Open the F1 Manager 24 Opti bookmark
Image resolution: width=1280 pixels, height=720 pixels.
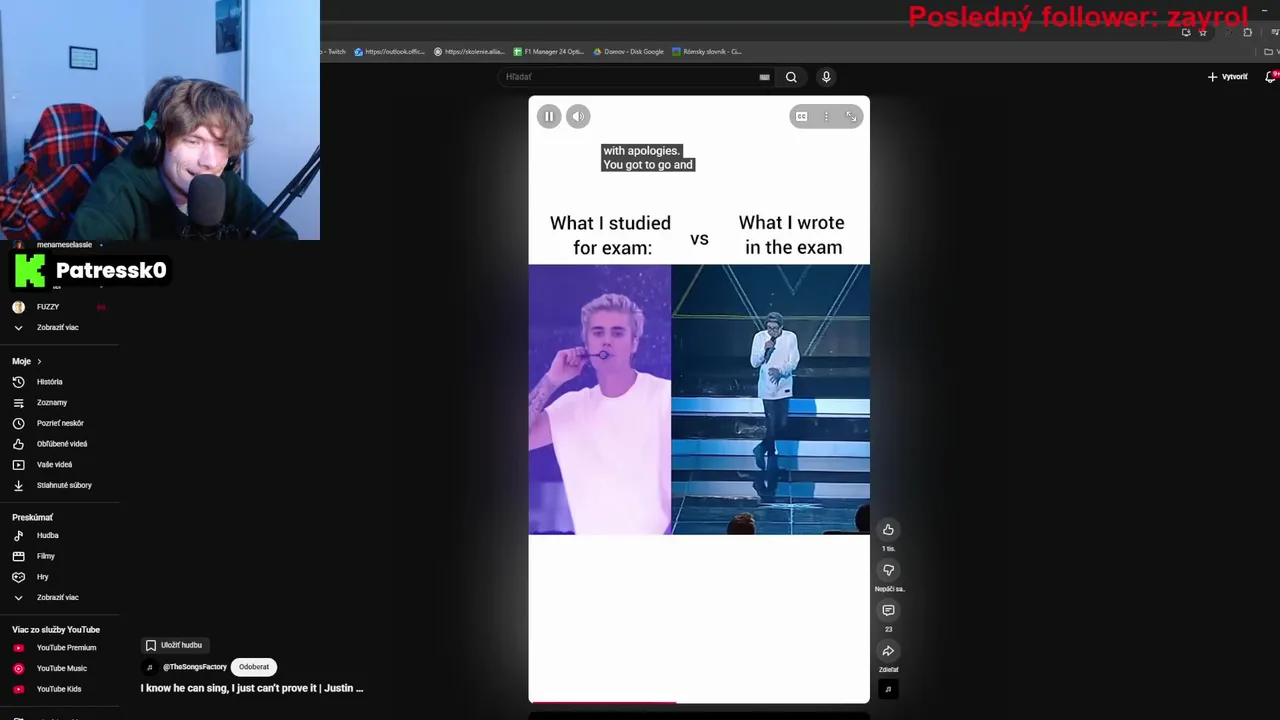(x=549, y=51)
